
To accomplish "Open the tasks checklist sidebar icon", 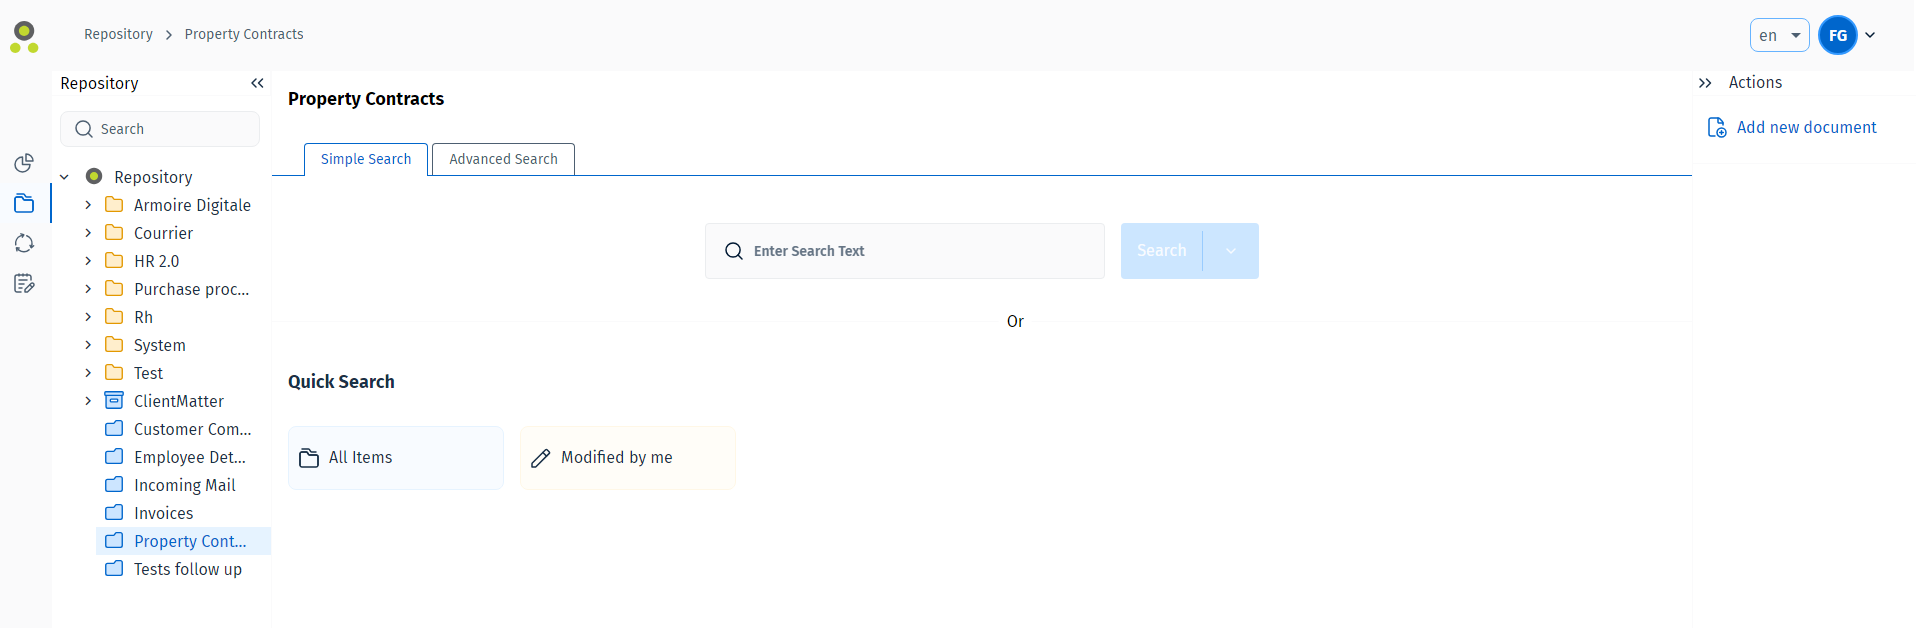I will (x=24, y=283).
